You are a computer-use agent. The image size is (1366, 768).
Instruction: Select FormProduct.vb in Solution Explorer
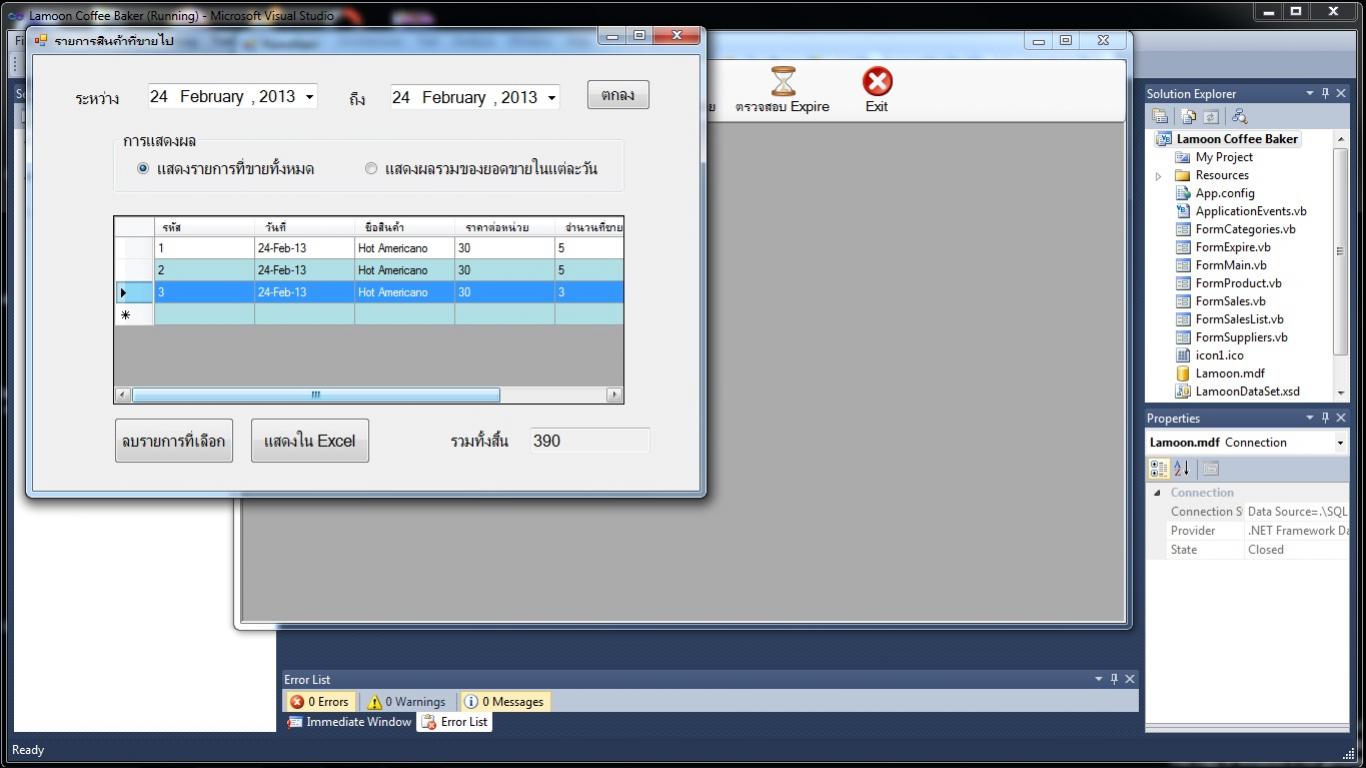1238,283
